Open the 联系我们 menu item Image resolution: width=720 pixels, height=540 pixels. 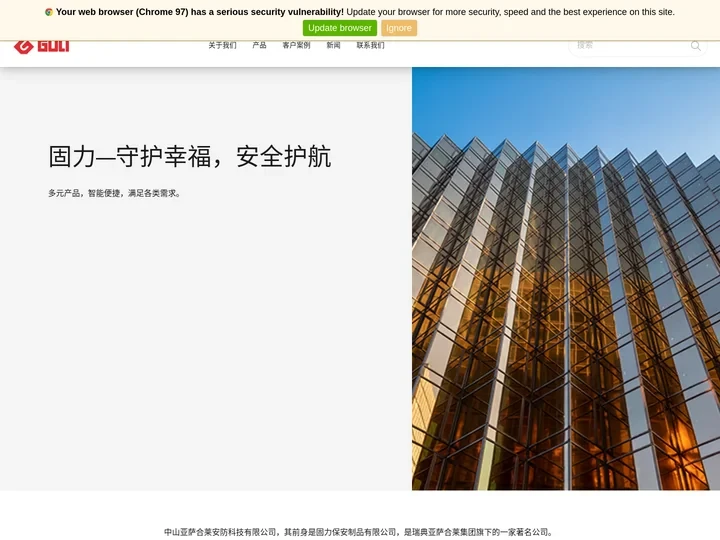(371, 45)
